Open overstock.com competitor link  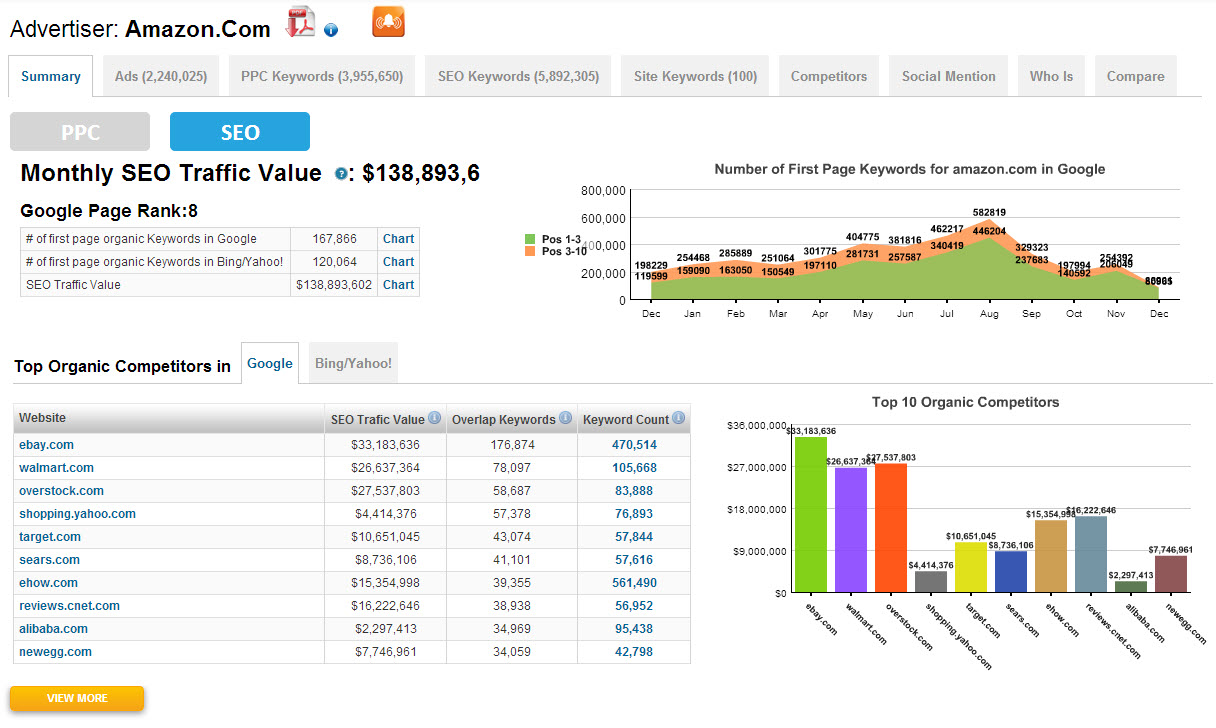tap(61, 491)
